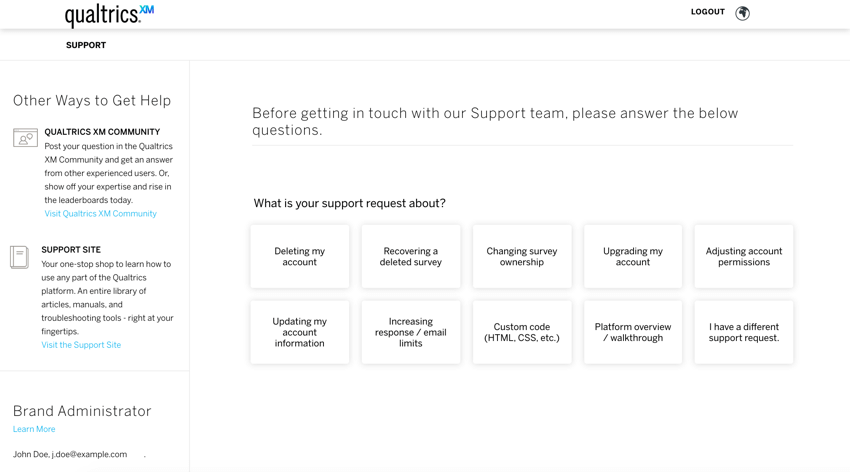Click the globe language icon
Viewport: 850px width, 472px height.
[x=742, y=13]
